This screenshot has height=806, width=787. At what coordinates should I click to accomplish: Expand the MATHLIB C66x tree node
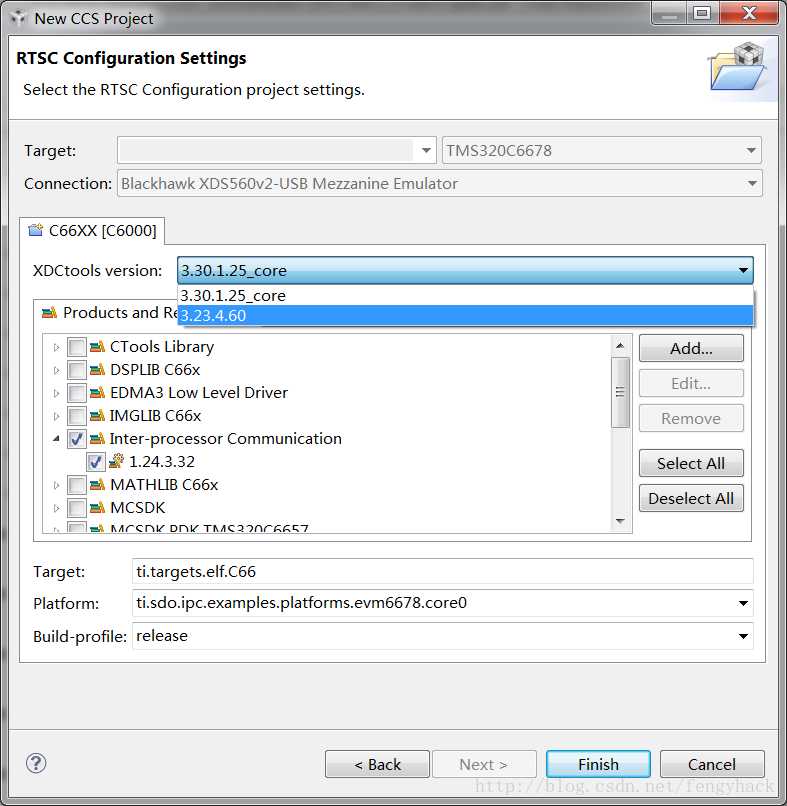57,485
